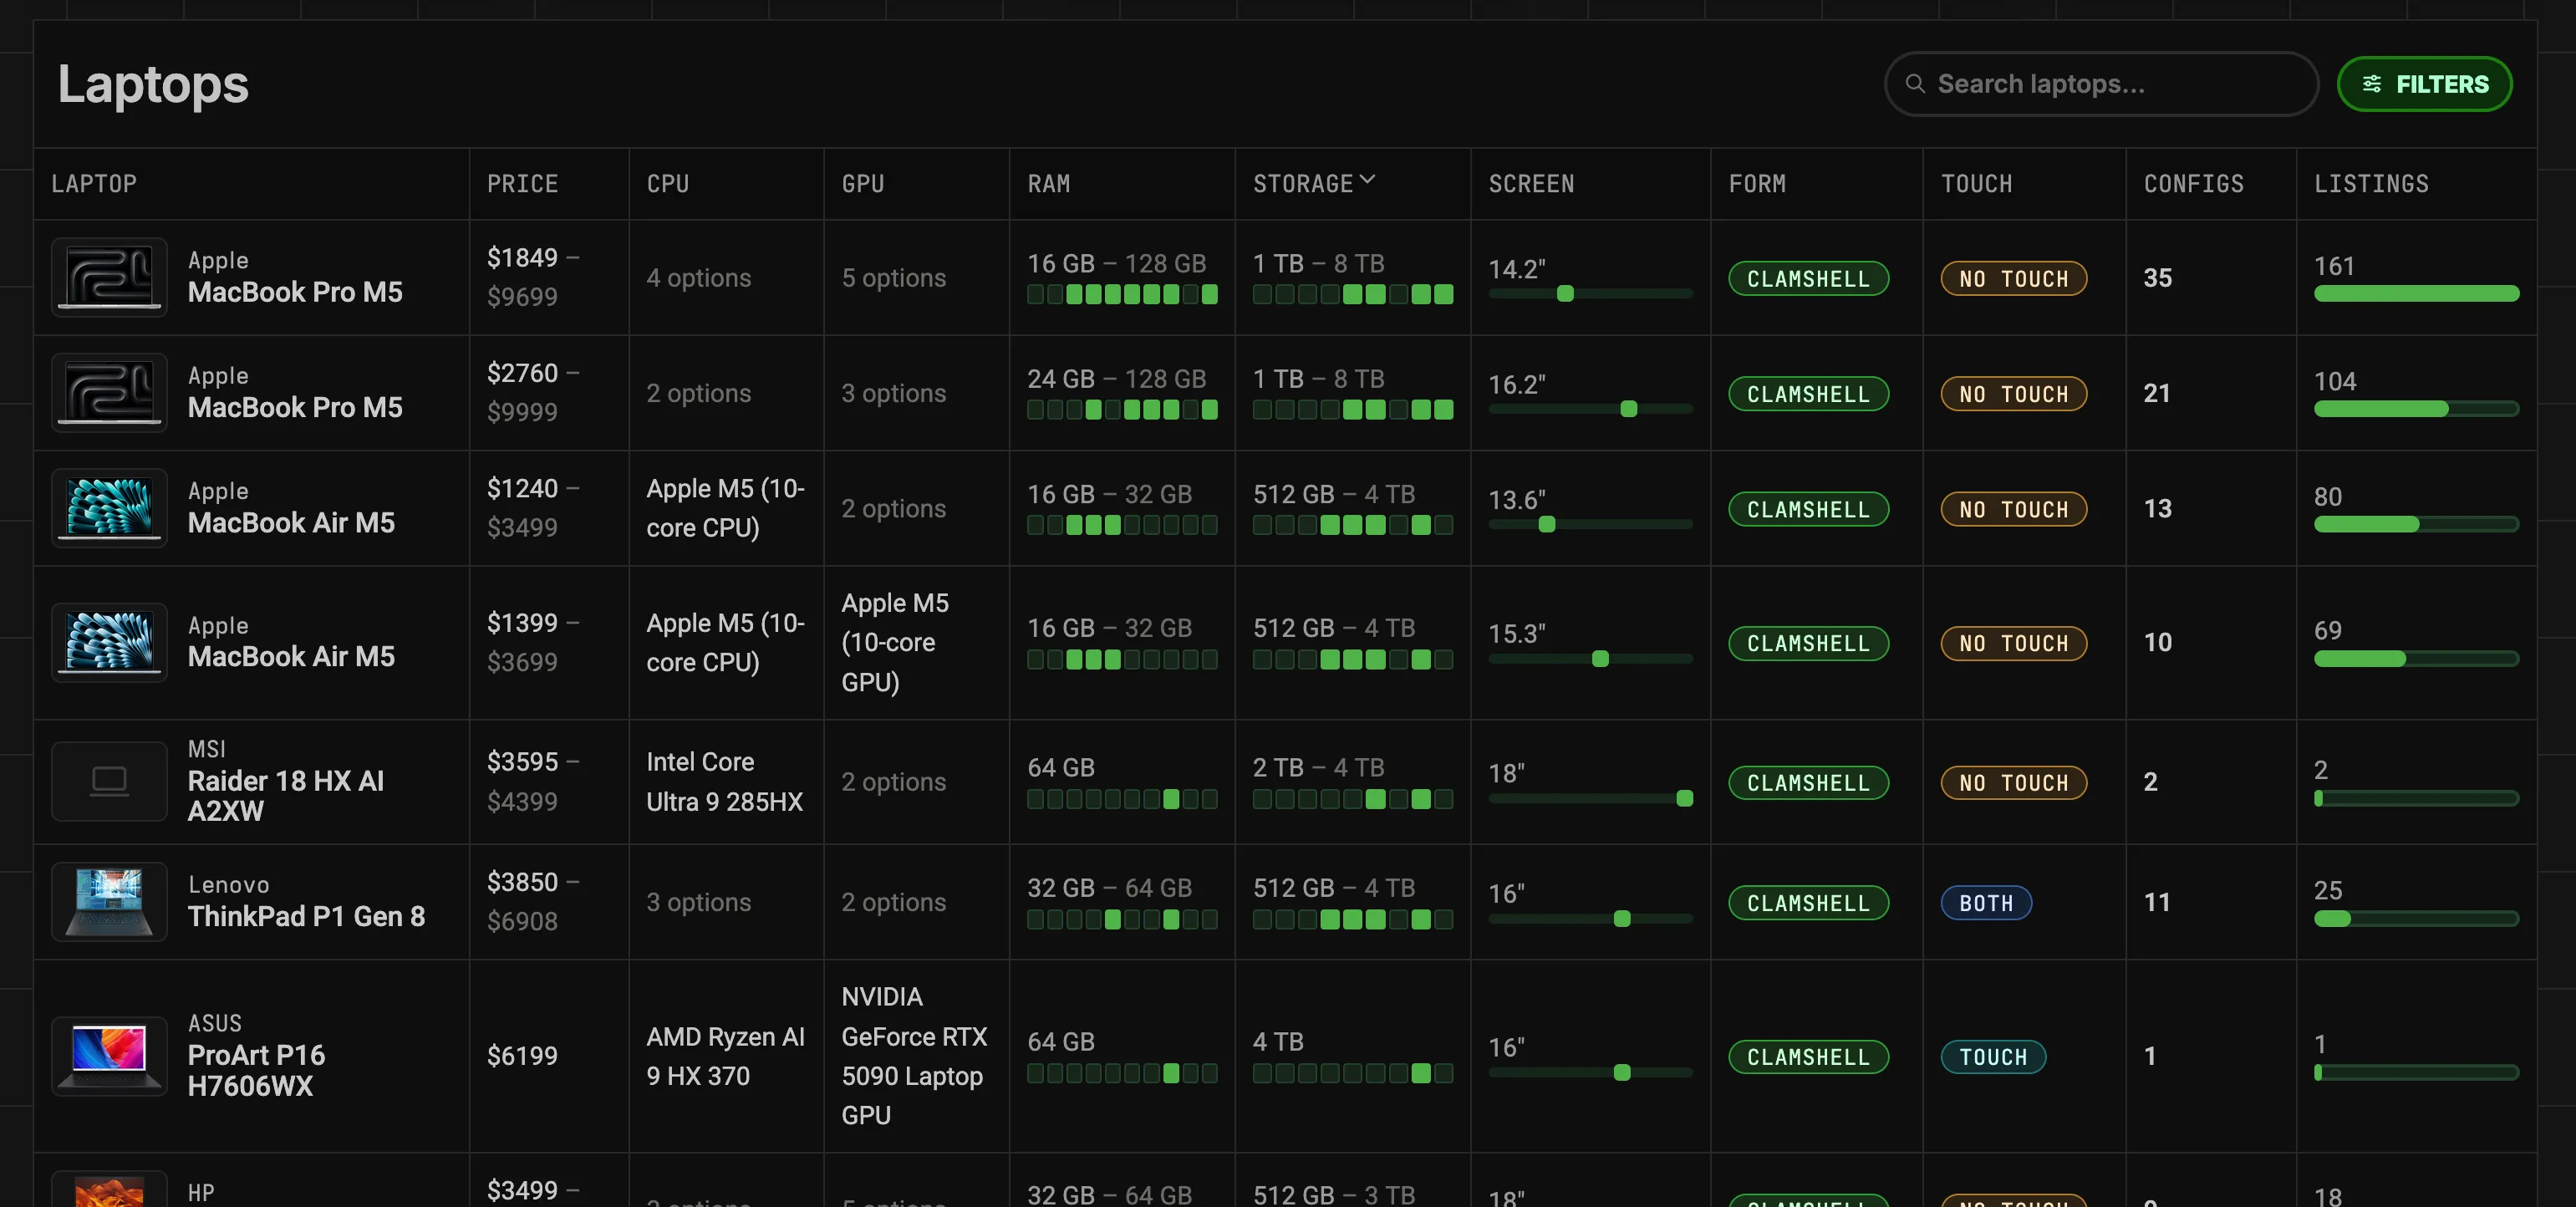
Task: Click the listings bar under 161
Action: [x=2416, y=294]
